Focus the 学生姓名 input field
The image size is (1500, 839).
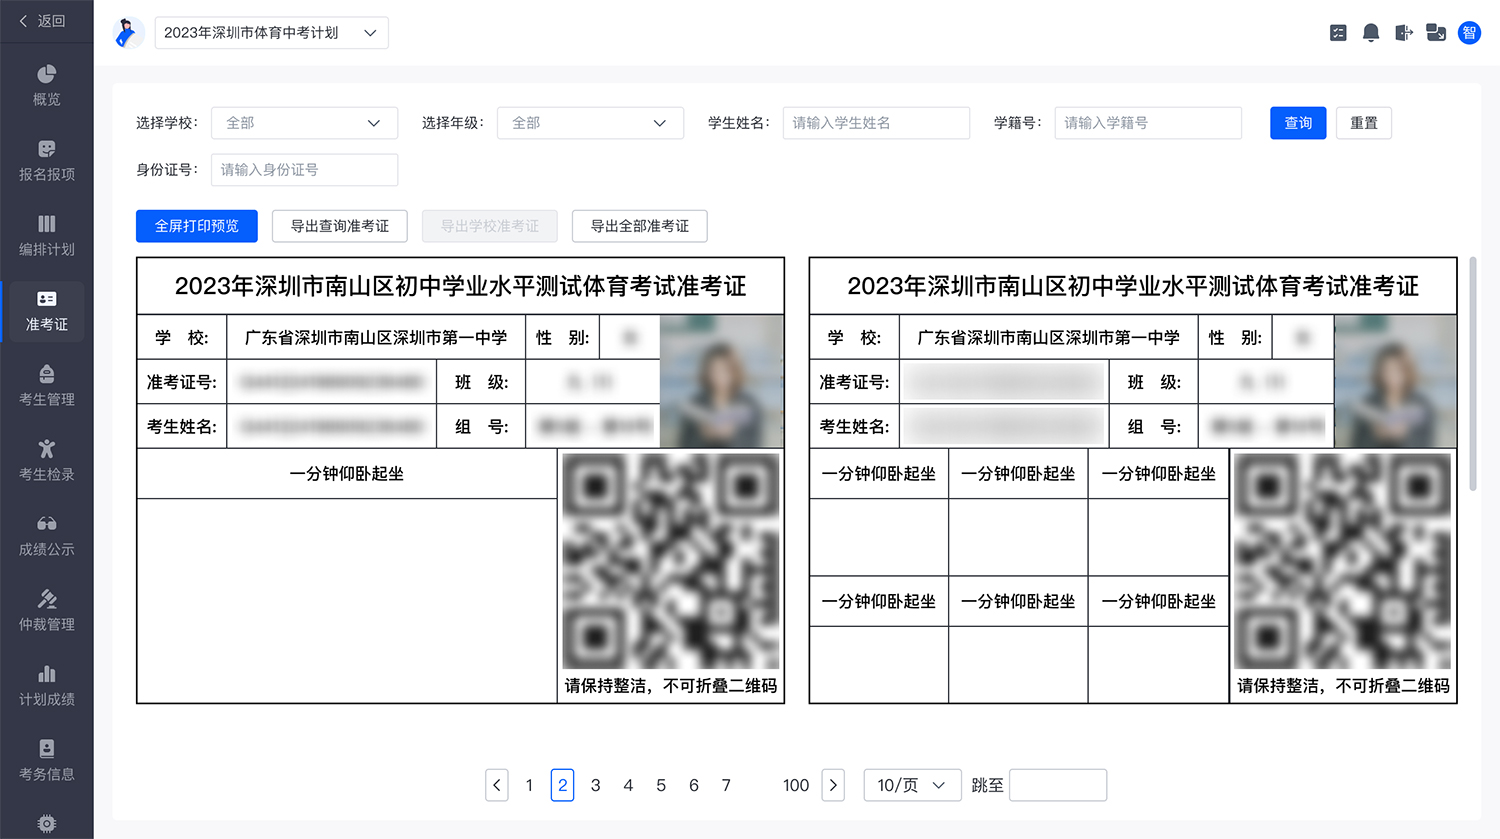tap(876, 123)
